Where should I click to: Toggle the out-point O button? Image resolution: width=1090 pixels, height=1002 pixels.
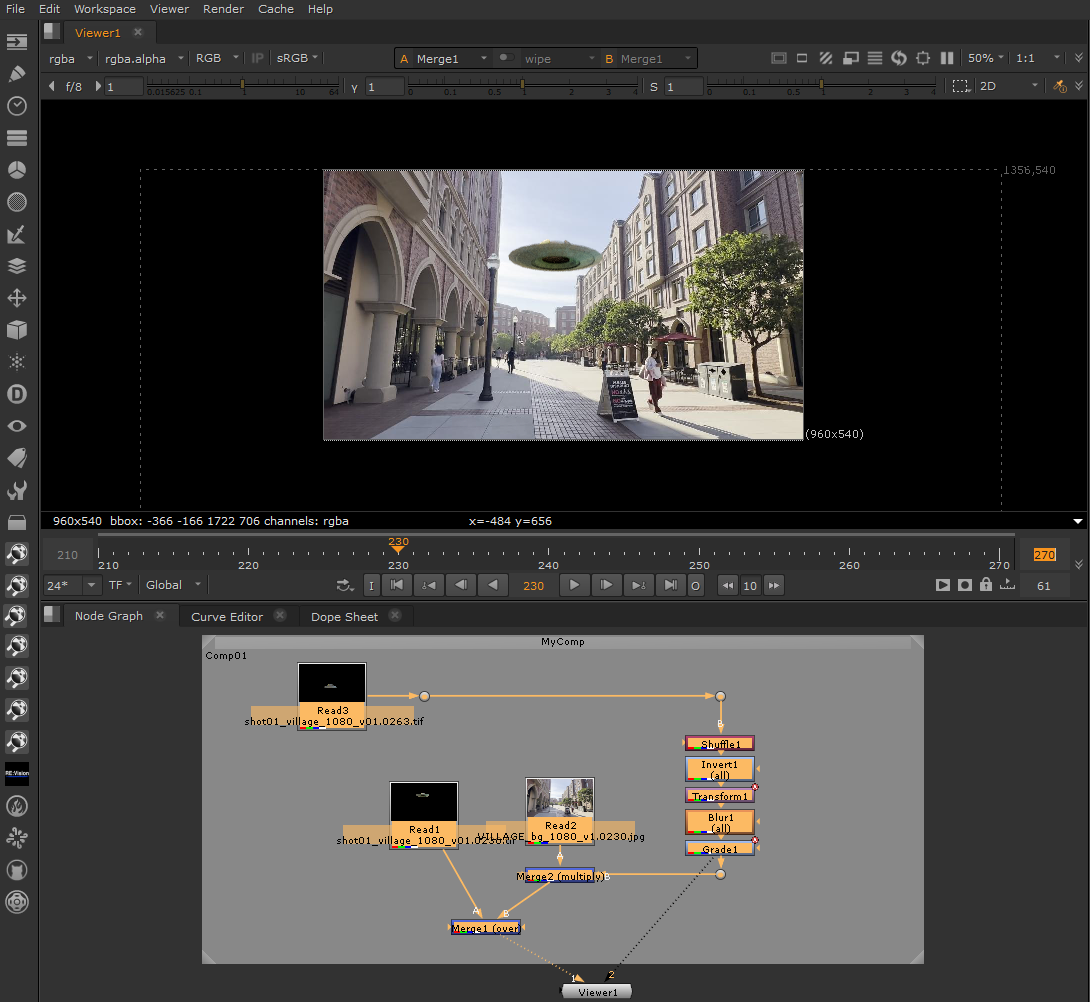(x=695, y=585)
